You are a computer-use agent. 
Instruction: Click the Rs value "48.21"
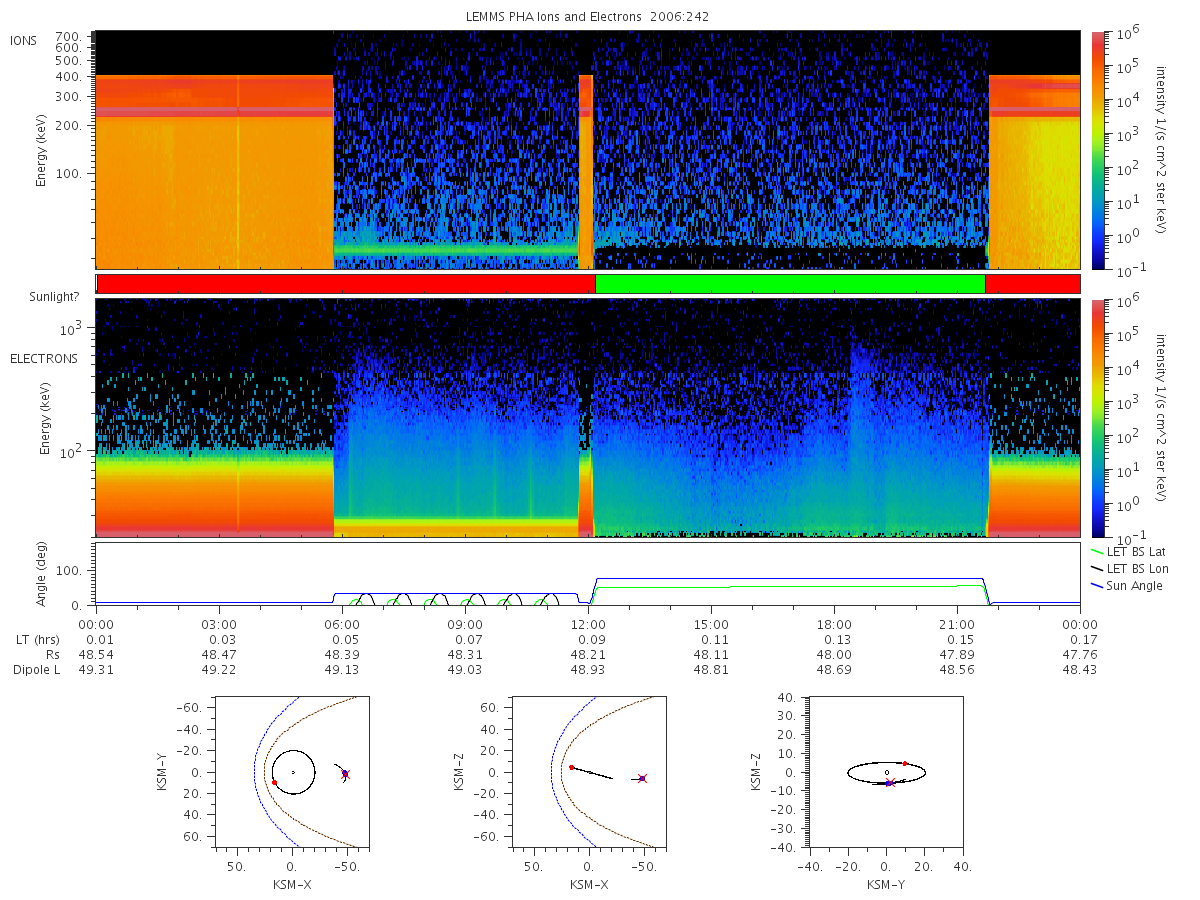(588, 654)
